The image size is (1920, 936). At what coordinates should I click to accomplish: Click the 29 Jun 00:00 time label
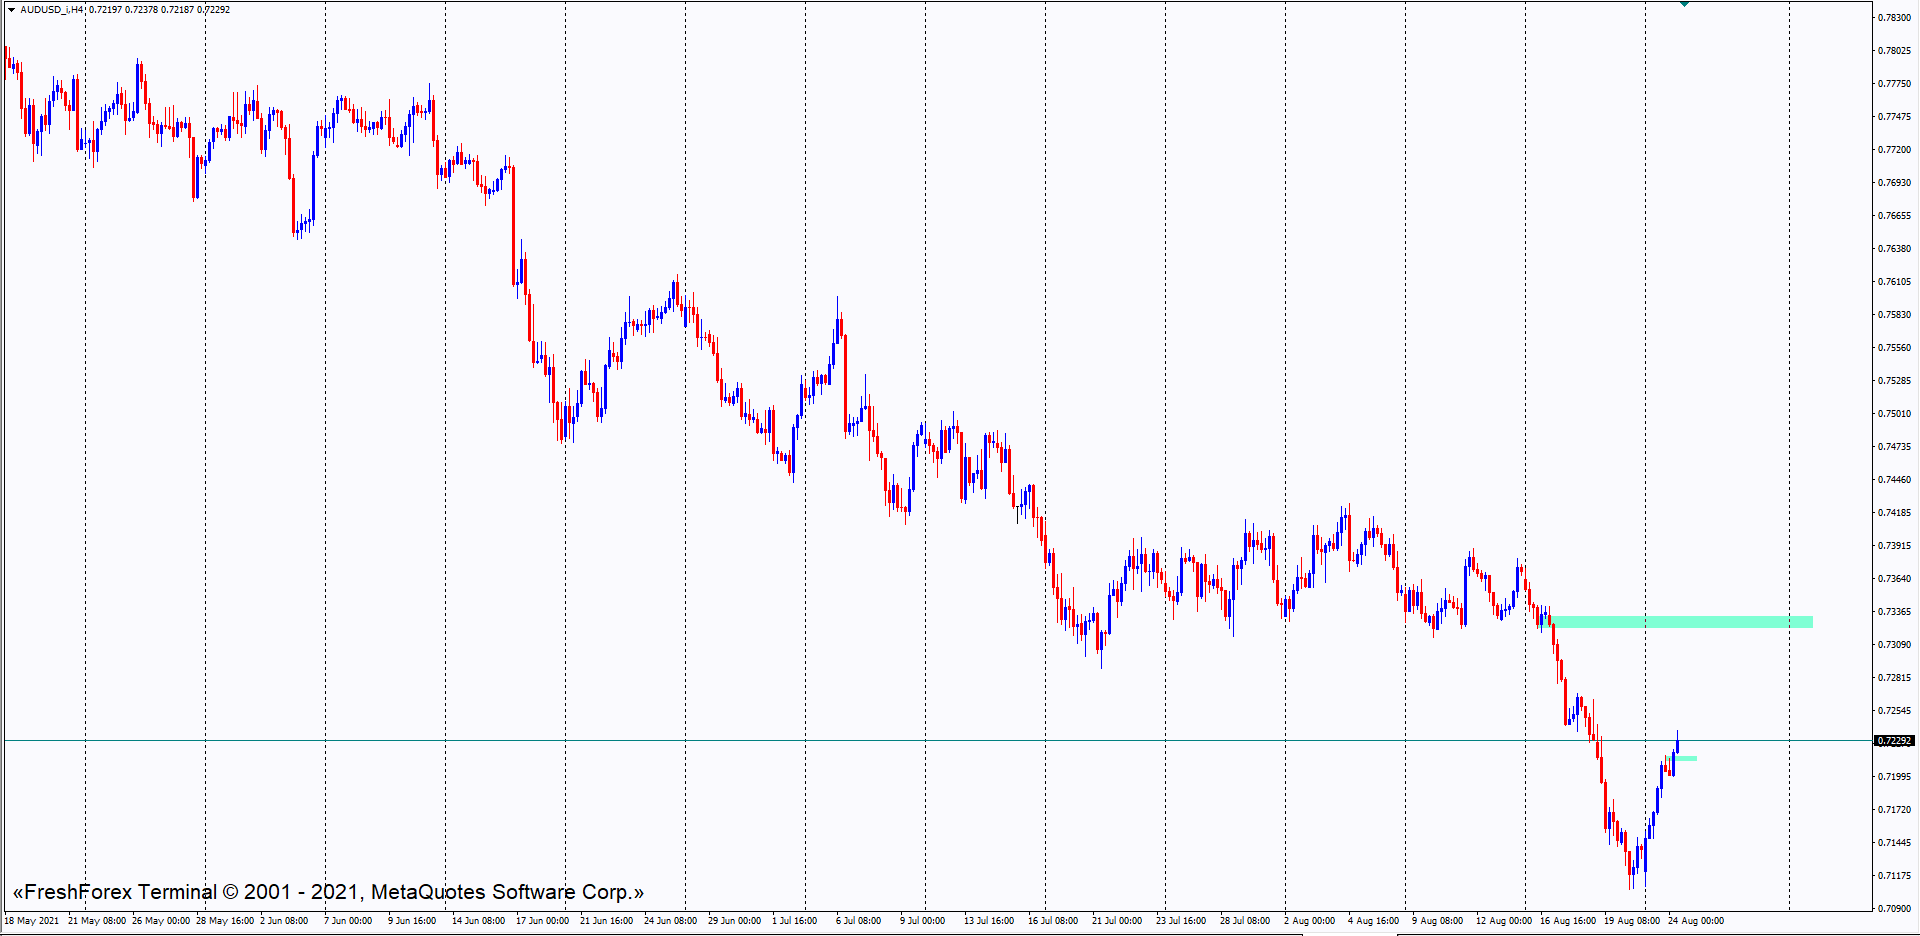pos(734,921)
